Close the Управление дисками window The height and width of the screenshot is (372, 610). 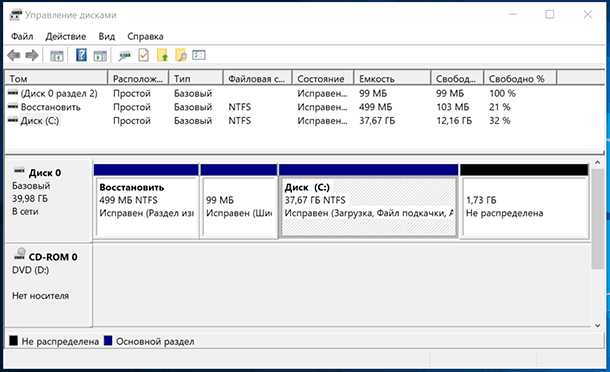pos(587,15)
